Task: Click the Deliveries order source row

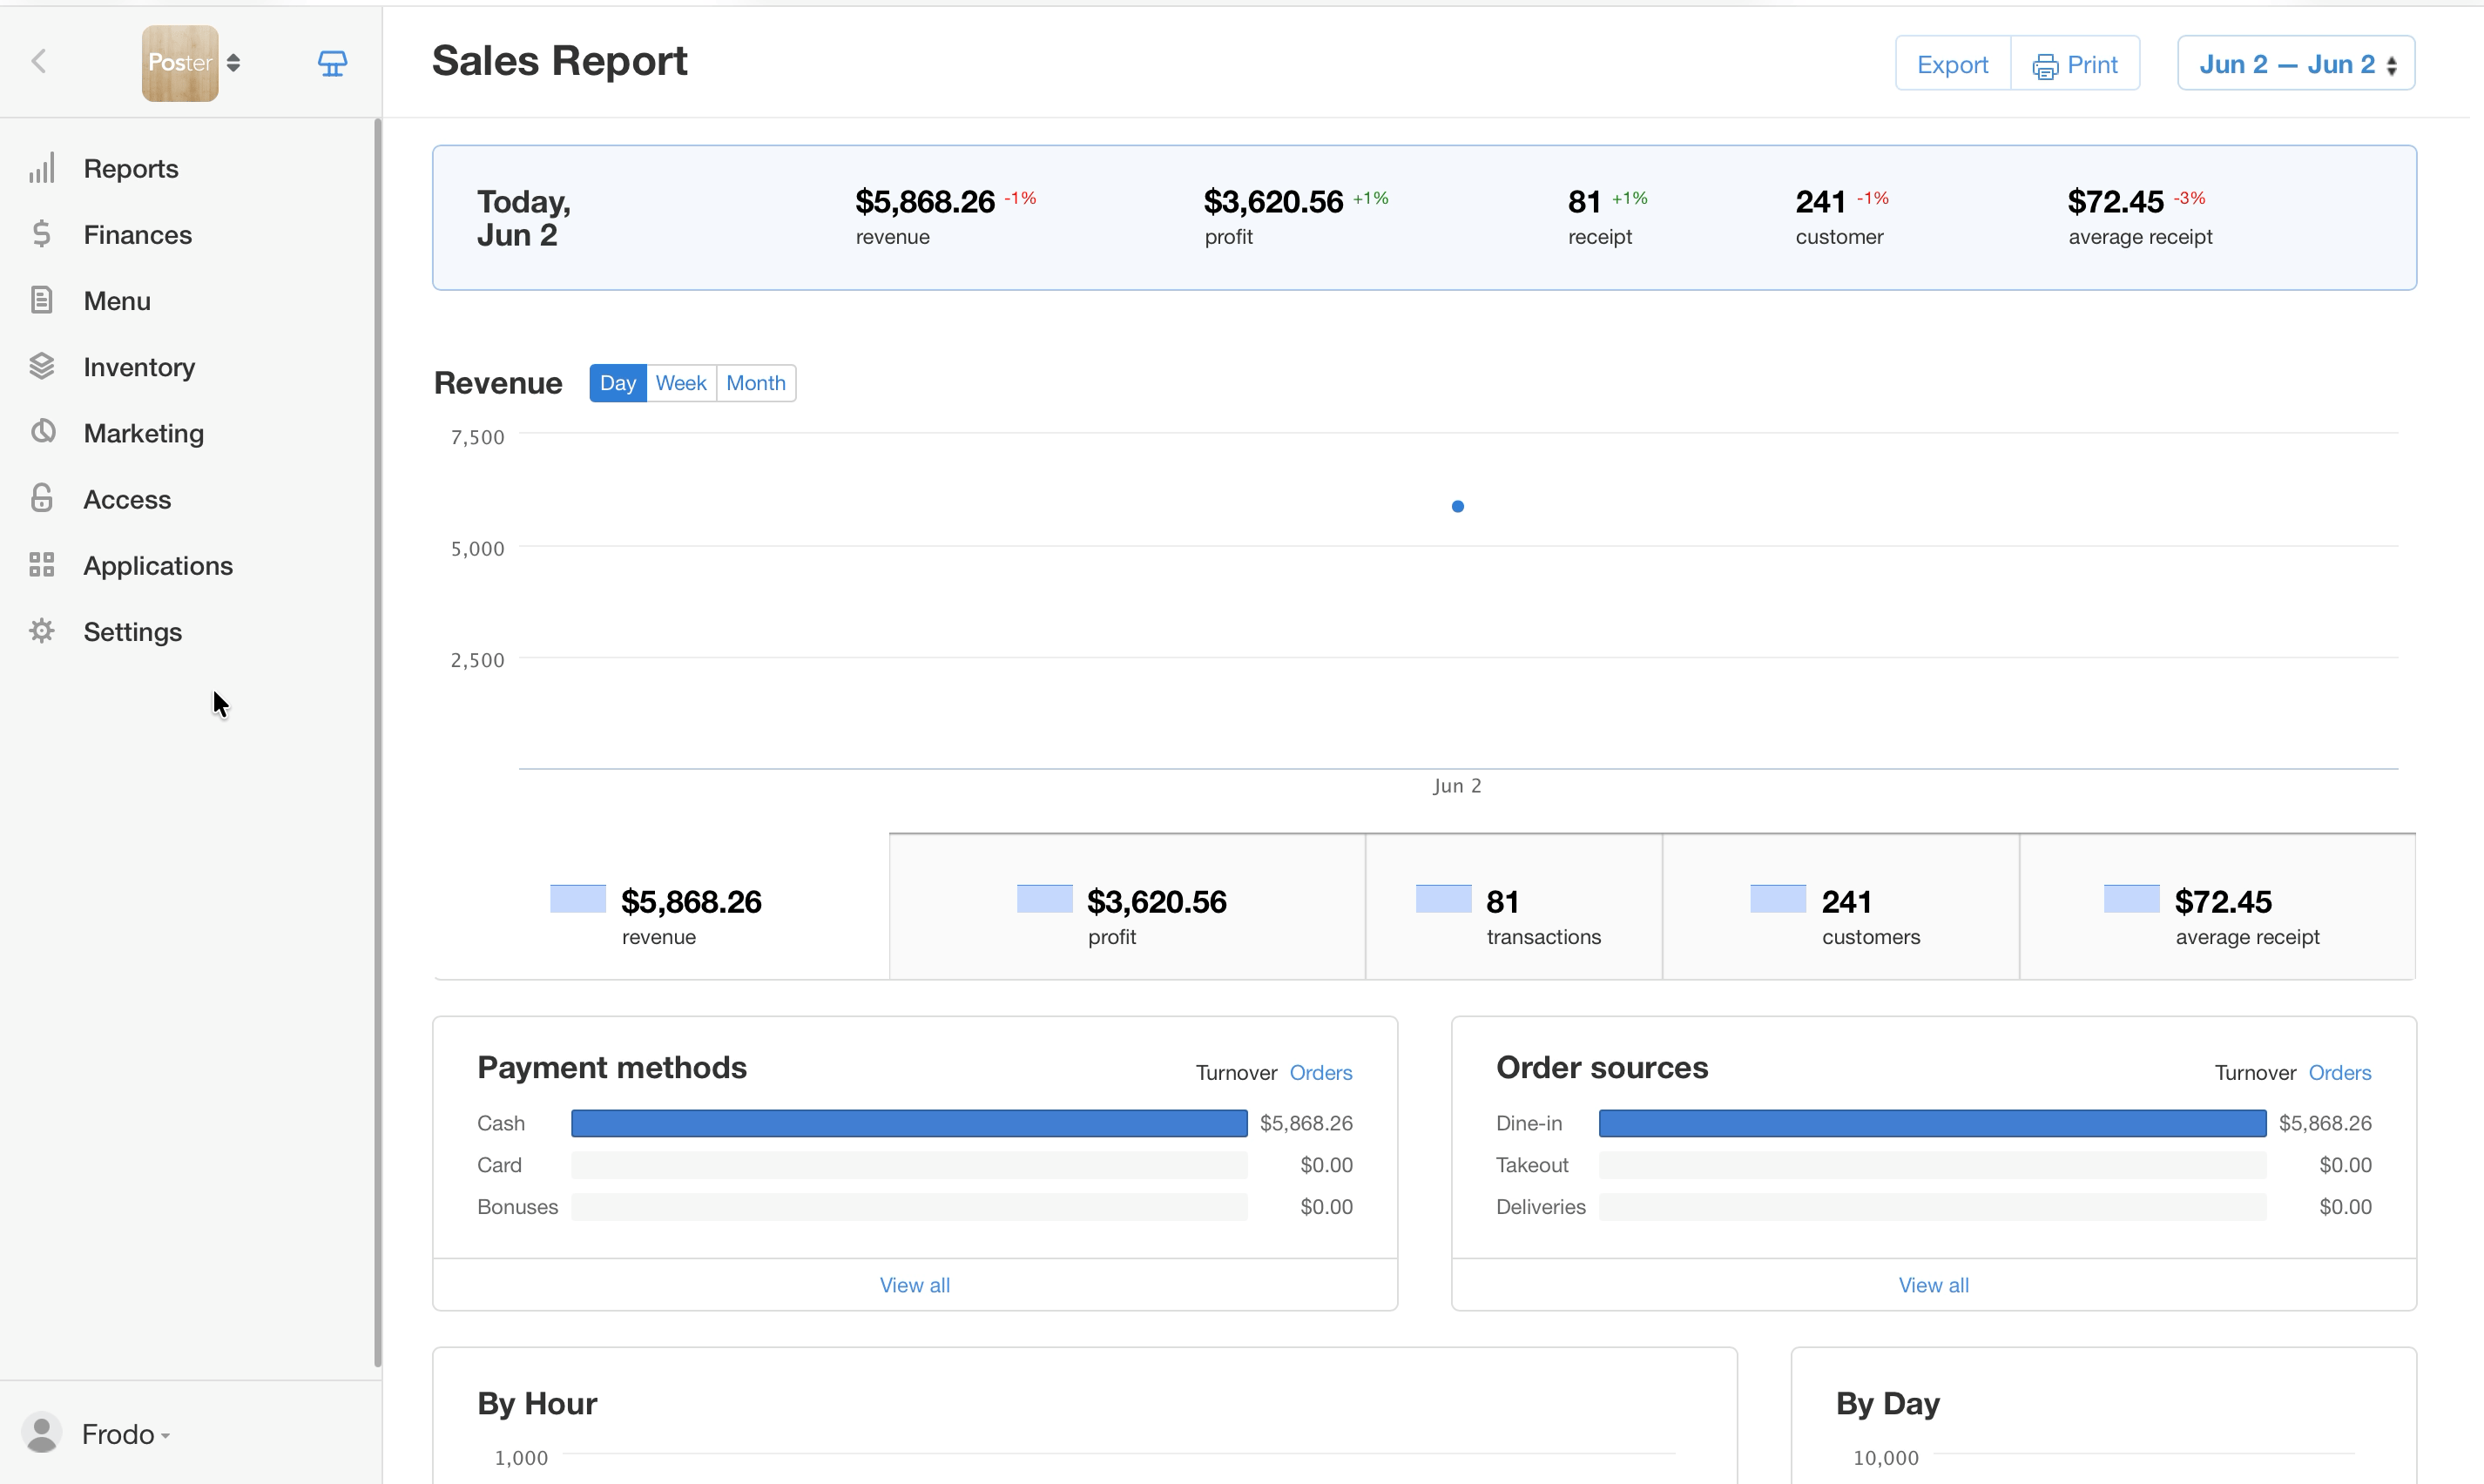Action: point(1934,1207)
